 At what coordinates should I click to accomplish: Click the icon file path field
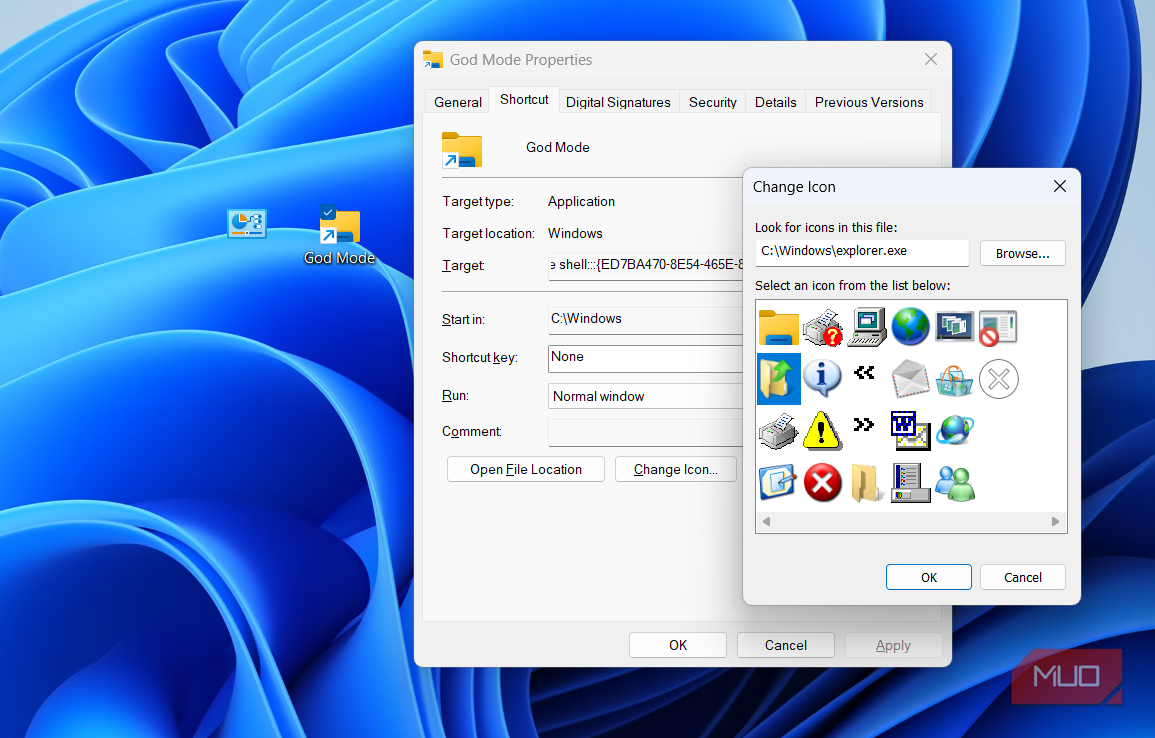pyautogui.click(x=862, y=252)
